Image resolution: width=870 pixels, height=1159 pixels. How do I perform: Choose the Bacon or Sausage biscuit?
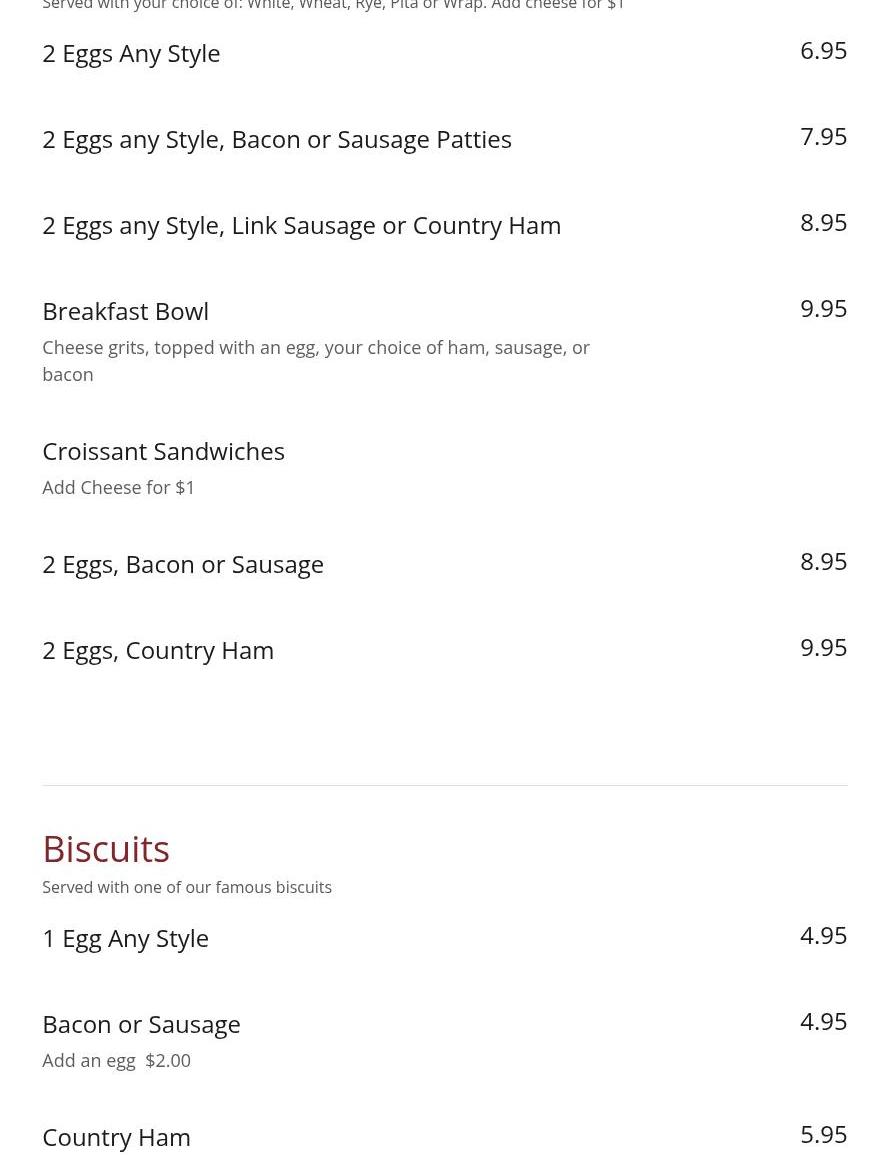pos(141,1024)
